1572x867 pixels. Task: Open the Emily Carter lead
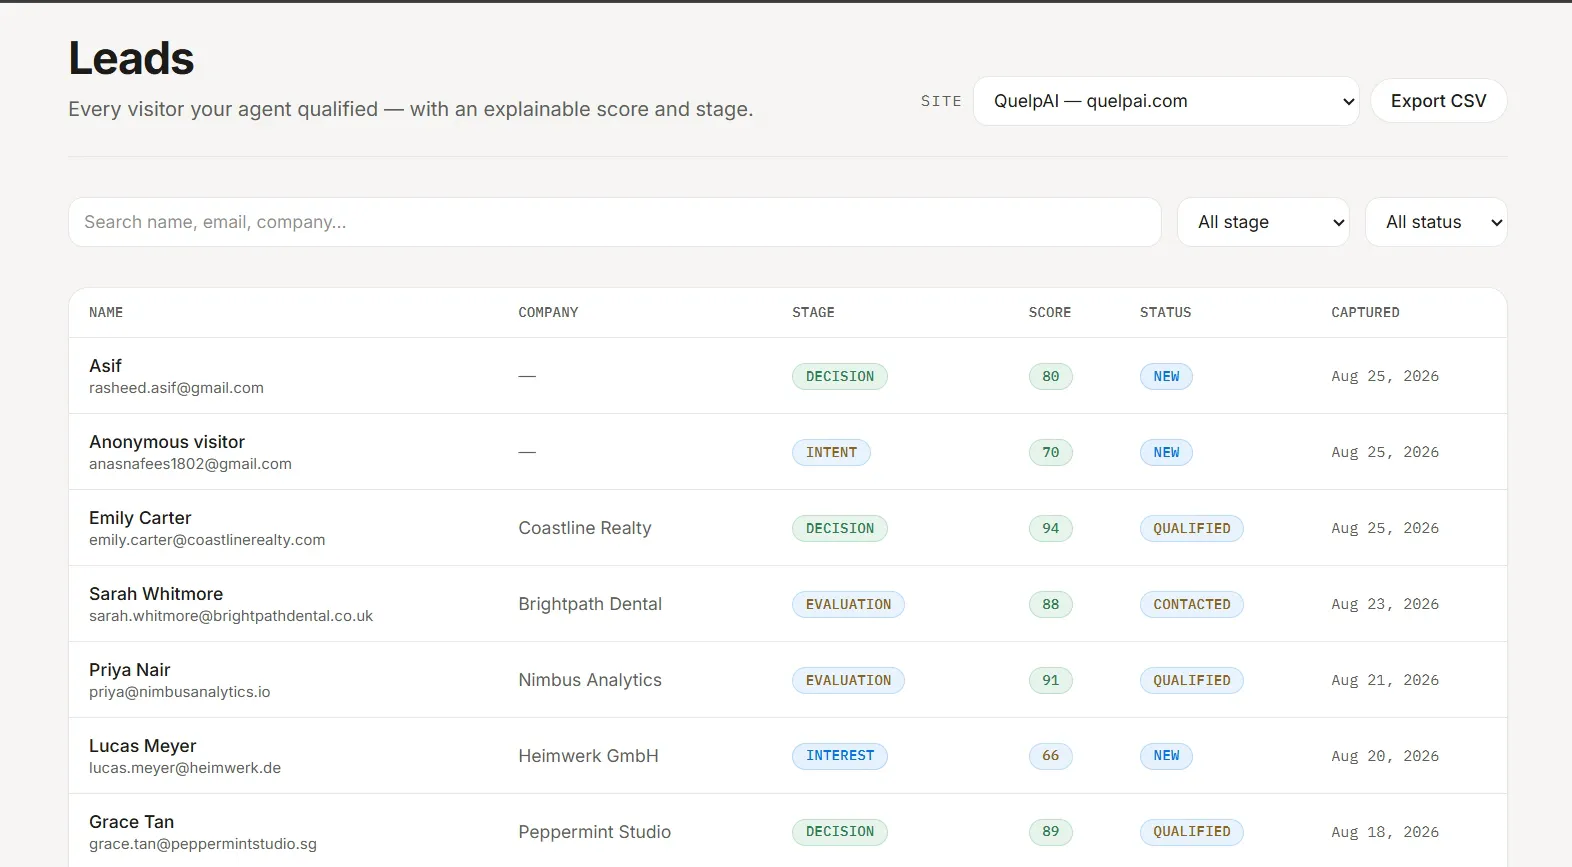point(140,518)
